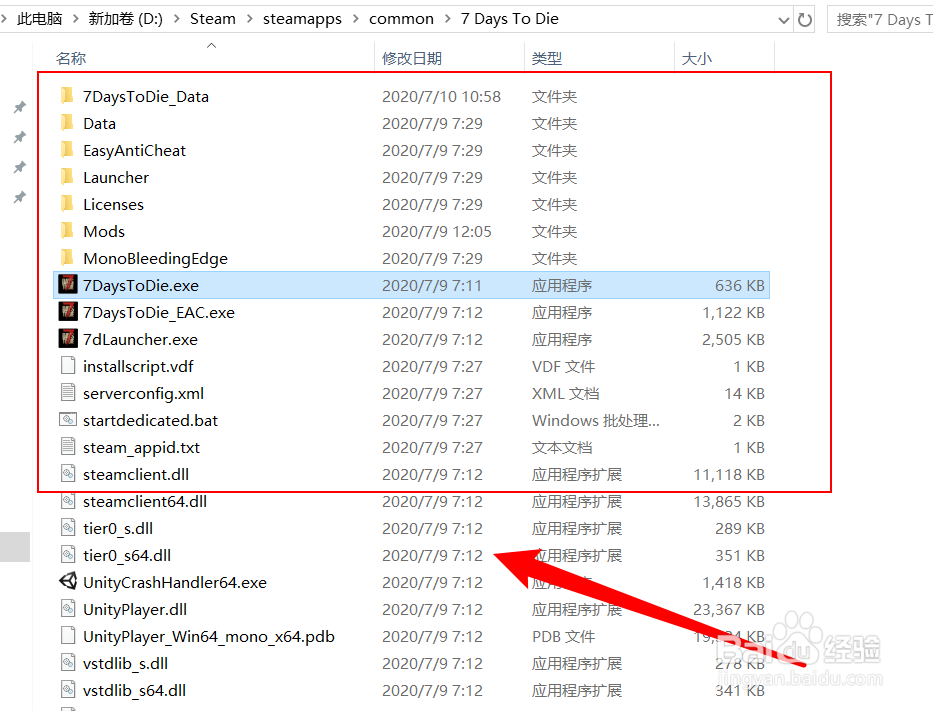933x711 pixels.
Task: Click the vstdlib_s64.dll file icon
Action: (x=68, y=690)
